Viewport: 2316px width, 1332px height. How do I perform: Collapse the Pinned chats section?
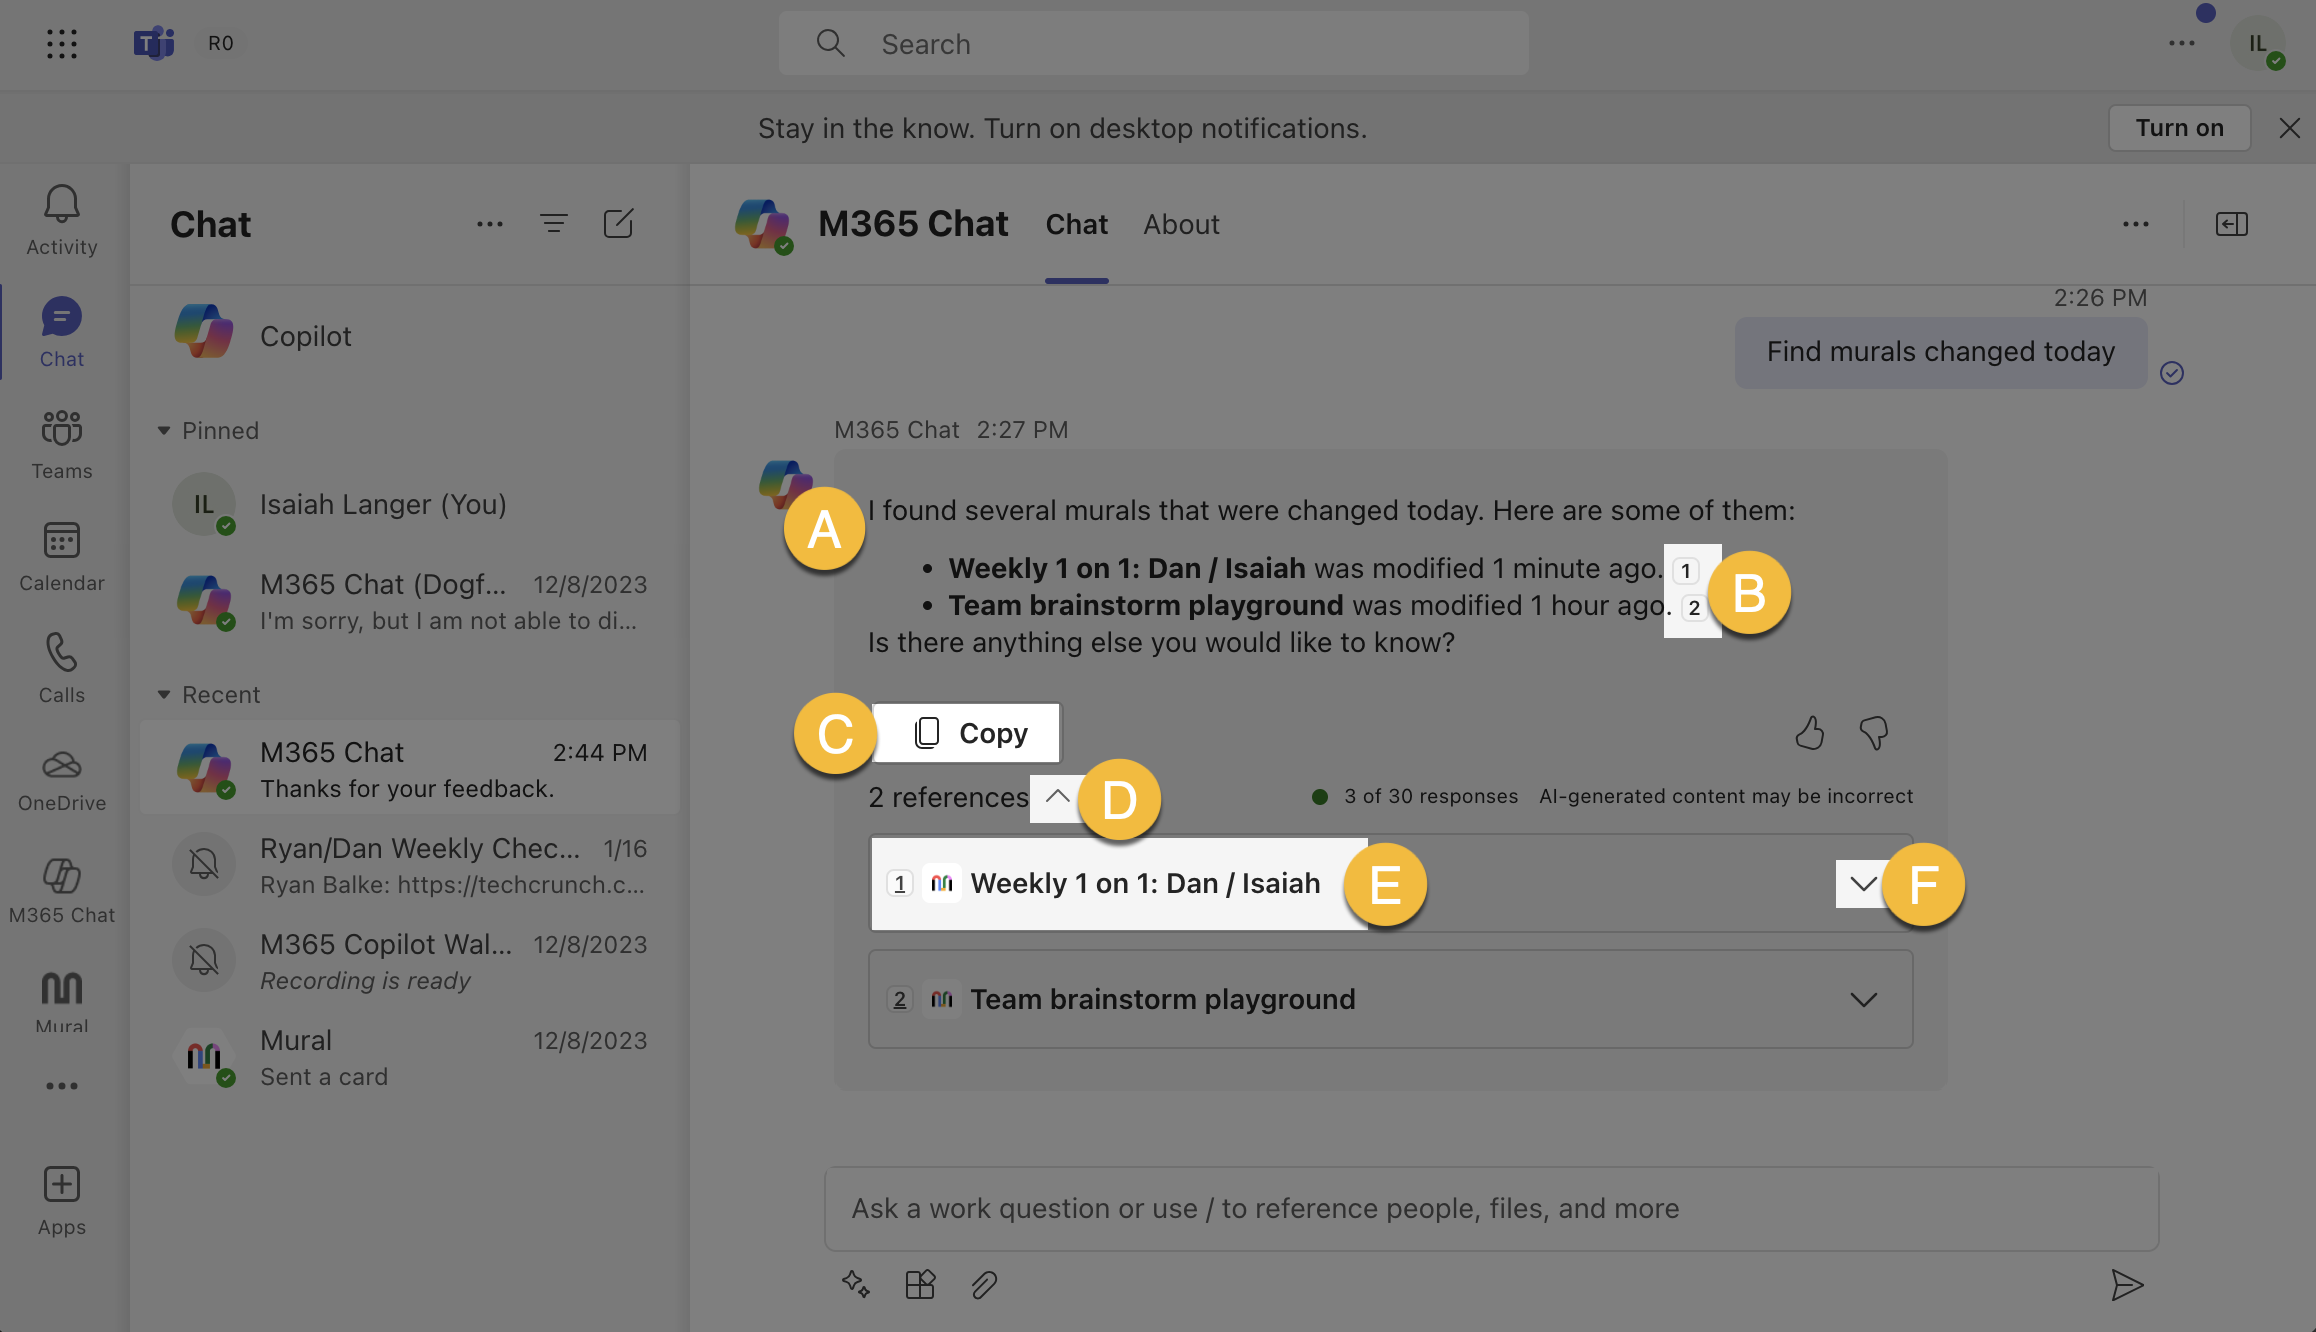point(164,431)
